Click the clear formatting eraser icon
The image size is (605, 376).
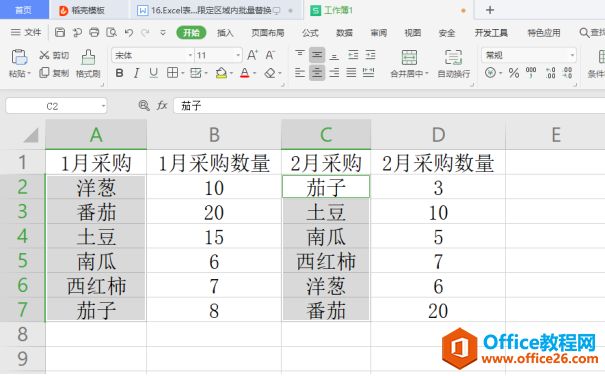pos(270,73)
